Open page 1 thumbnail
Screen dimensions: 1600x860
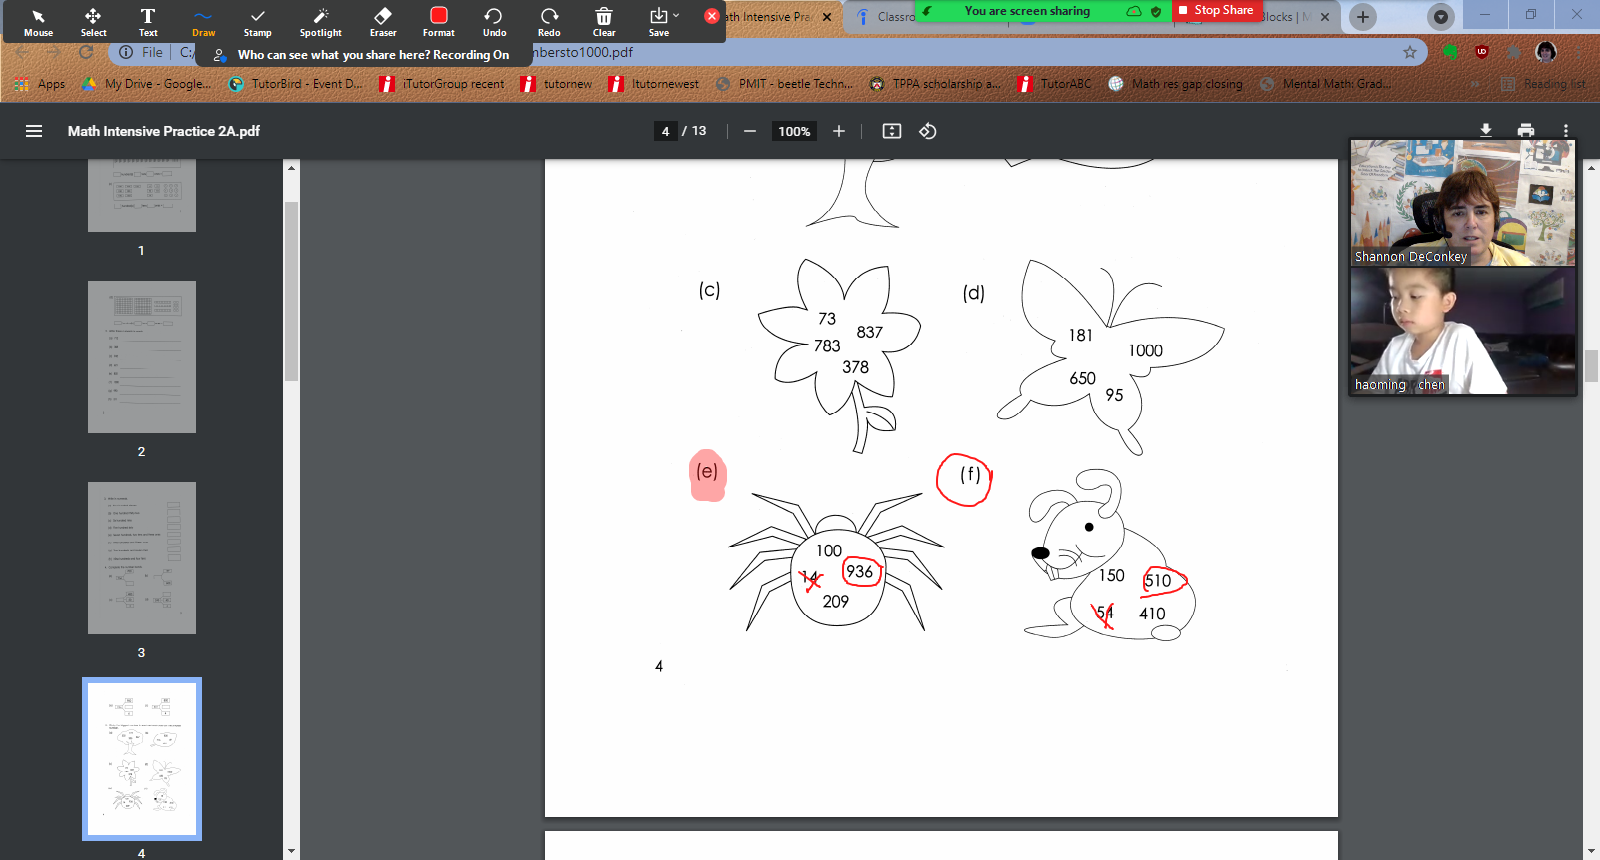click(142, 196)
